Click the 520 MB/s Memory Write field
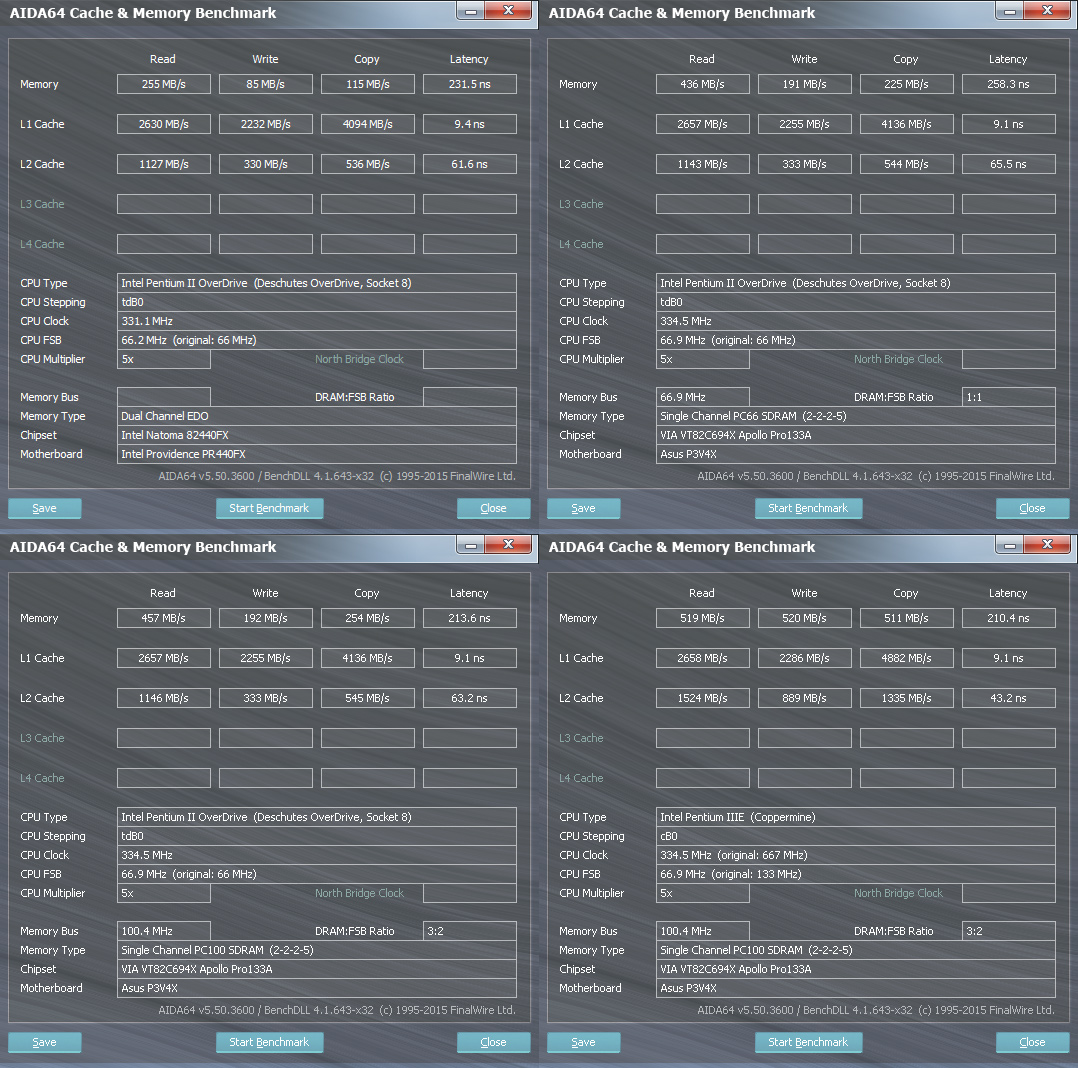 (805, 618)
